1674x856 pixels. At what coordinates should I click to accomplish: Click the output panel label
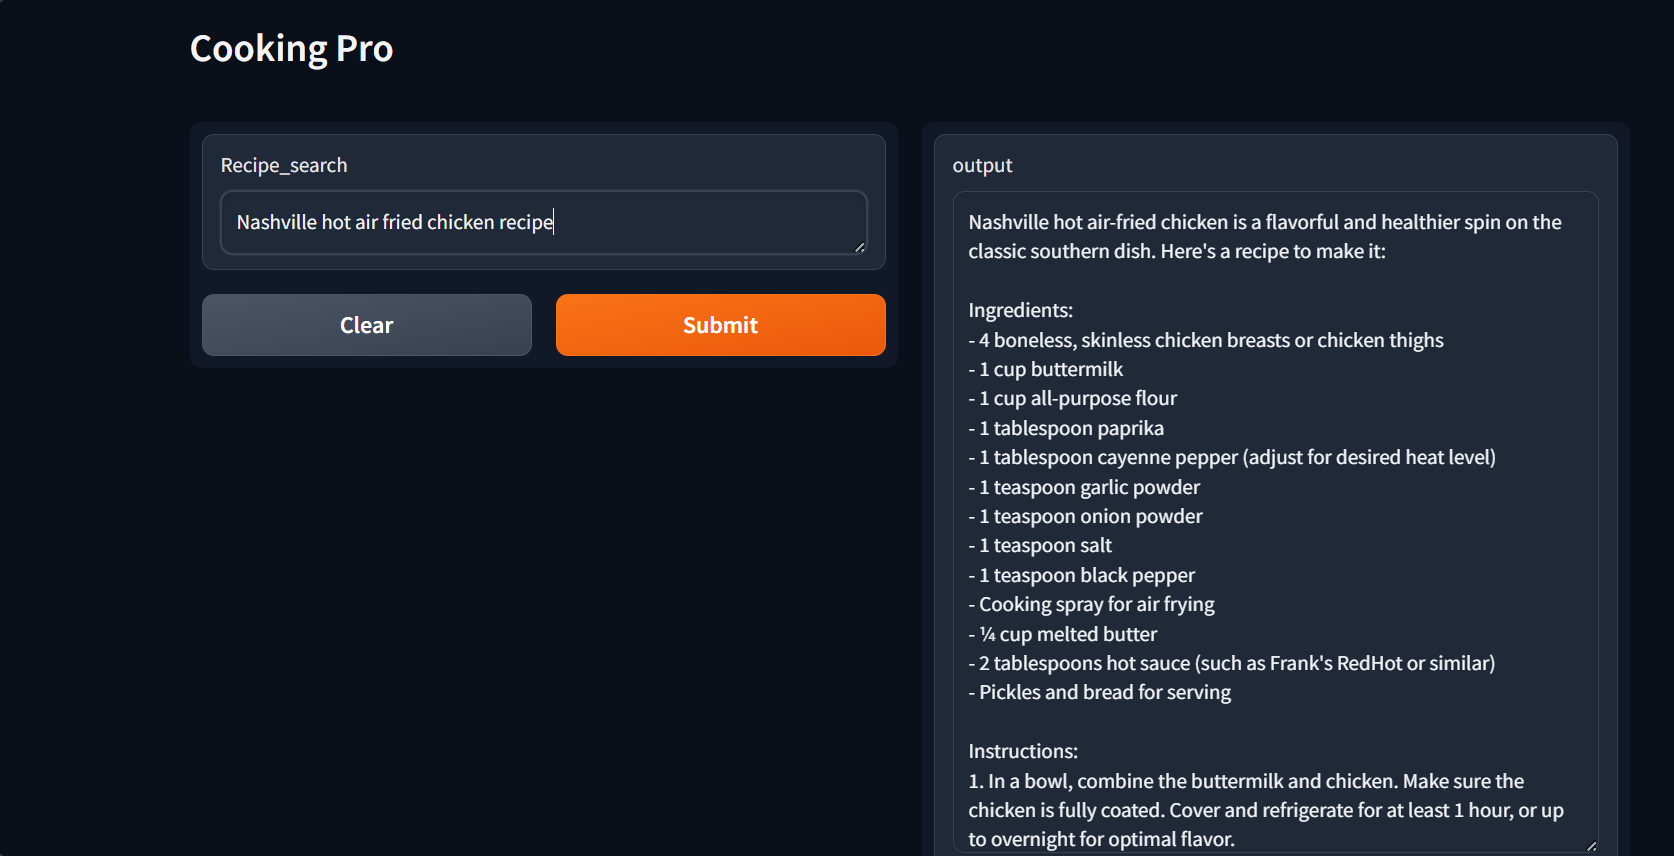coord(982,166)
